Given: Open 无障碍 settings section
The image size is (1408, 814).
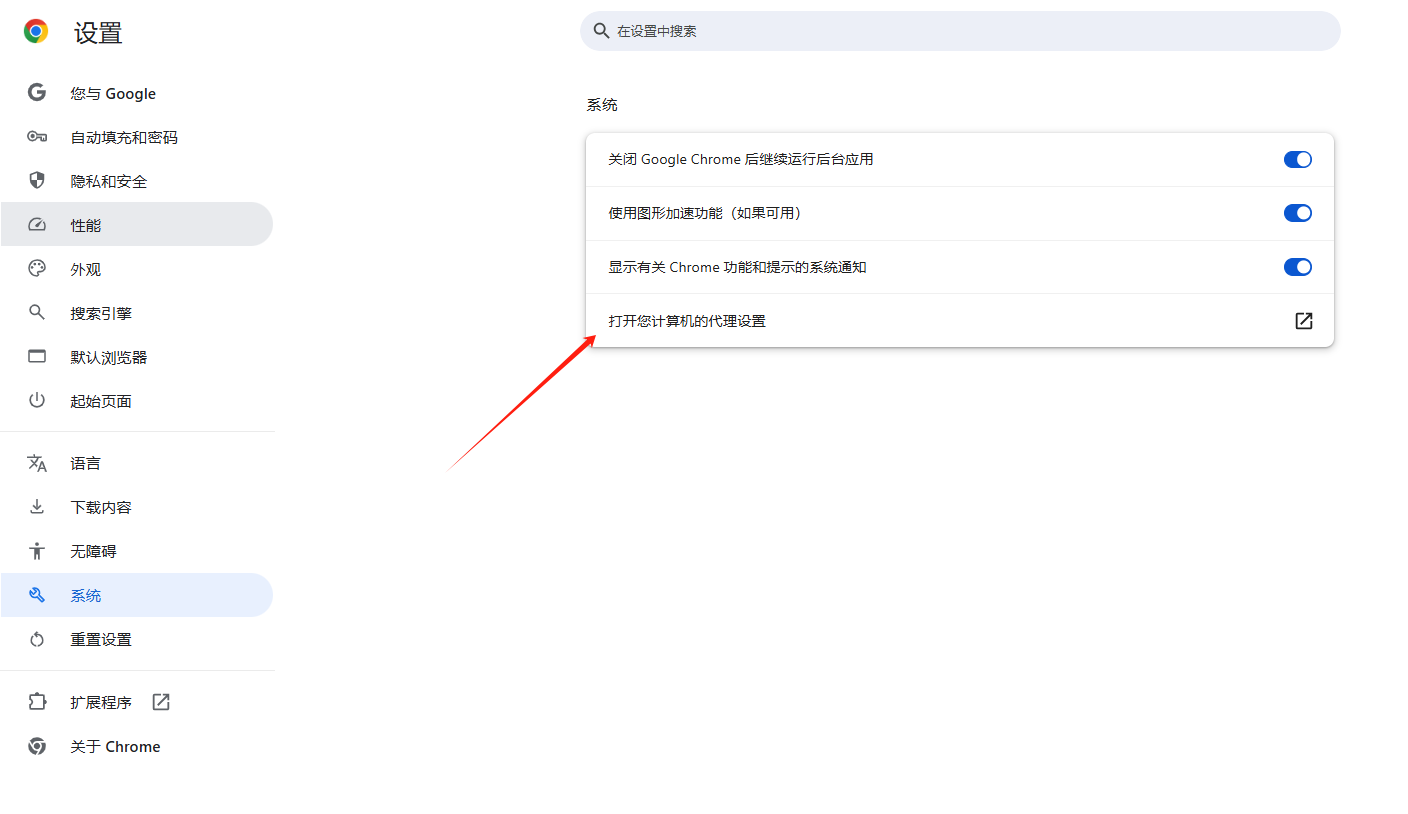Looking at the screenshot, I should (136, 551).
